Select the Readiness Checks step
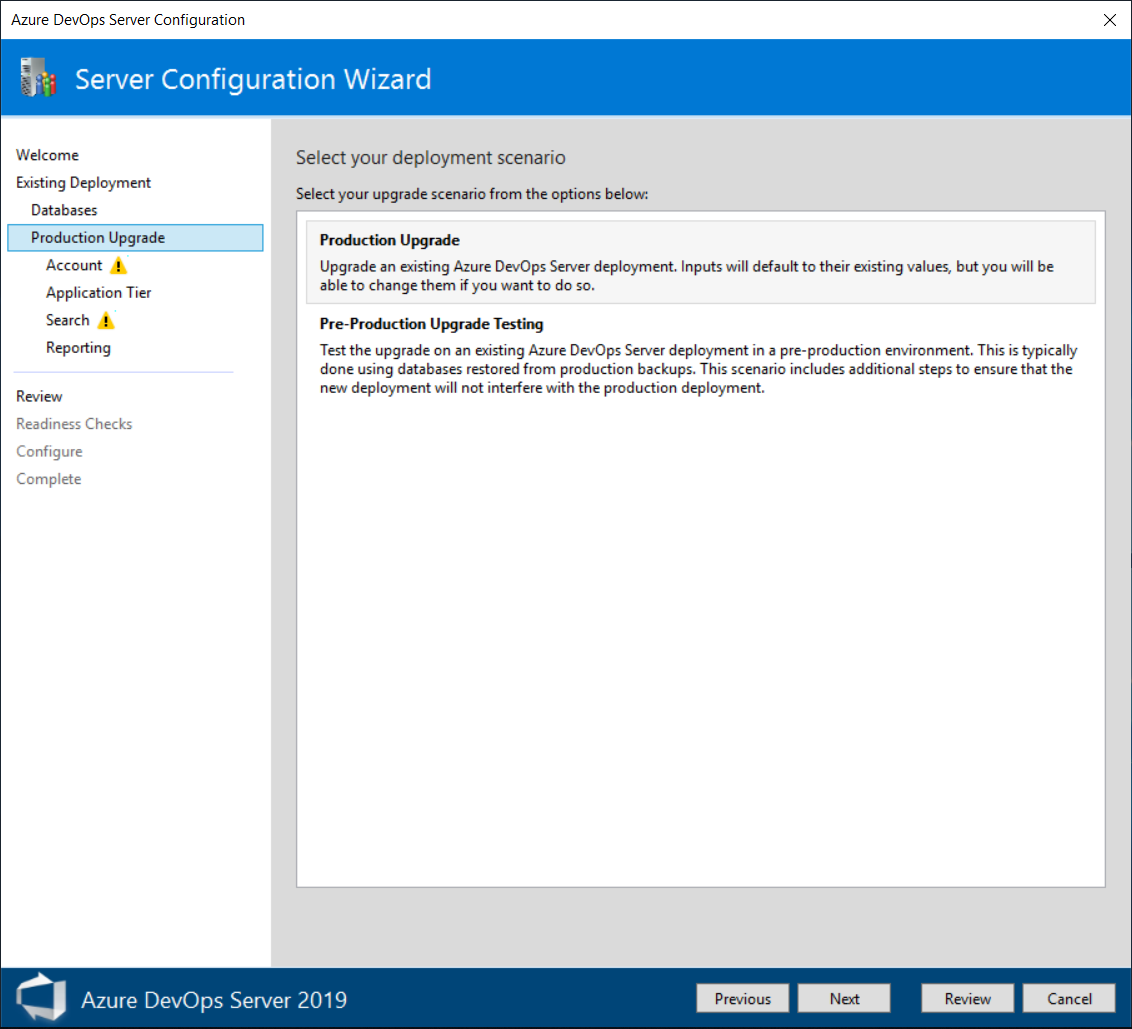The height and width of the screenshot is (1029, 1132). tap(74, 424)
